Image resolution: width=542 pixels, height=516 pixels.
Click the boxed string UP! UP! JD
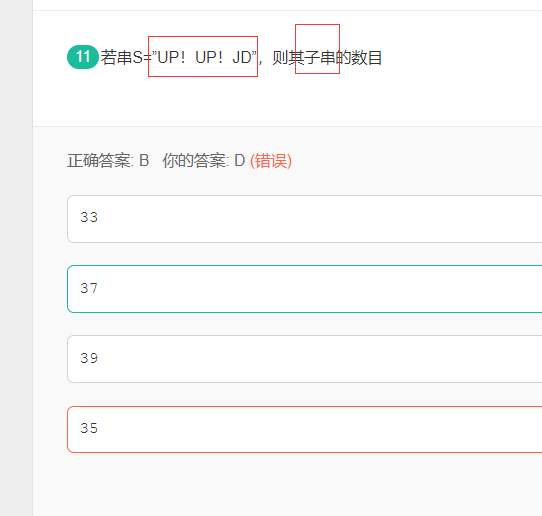pyautogui.click(x=203, y=56)
